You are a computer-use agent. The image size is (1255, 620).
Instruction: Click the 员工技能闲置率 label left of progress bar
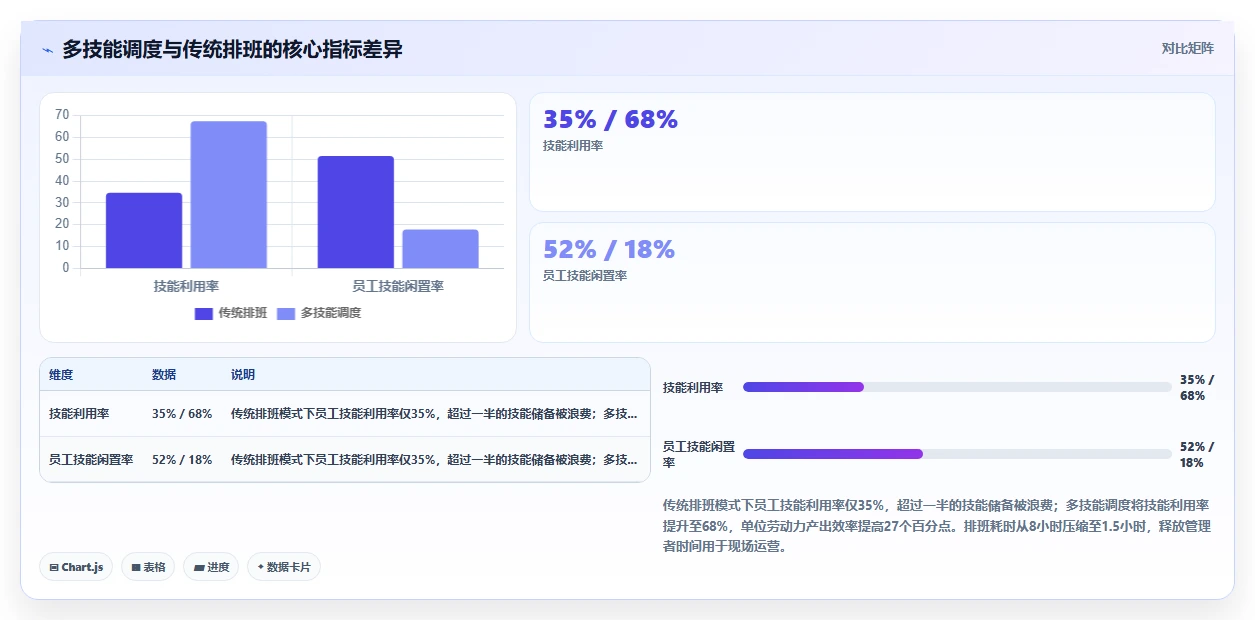point(699,454)
